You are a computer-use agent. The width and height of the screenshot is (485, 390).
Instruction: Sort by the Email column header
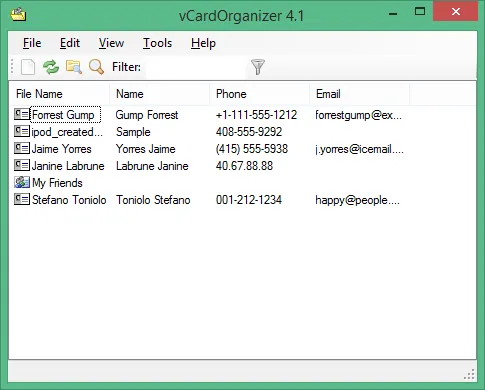tap(359, 94)
